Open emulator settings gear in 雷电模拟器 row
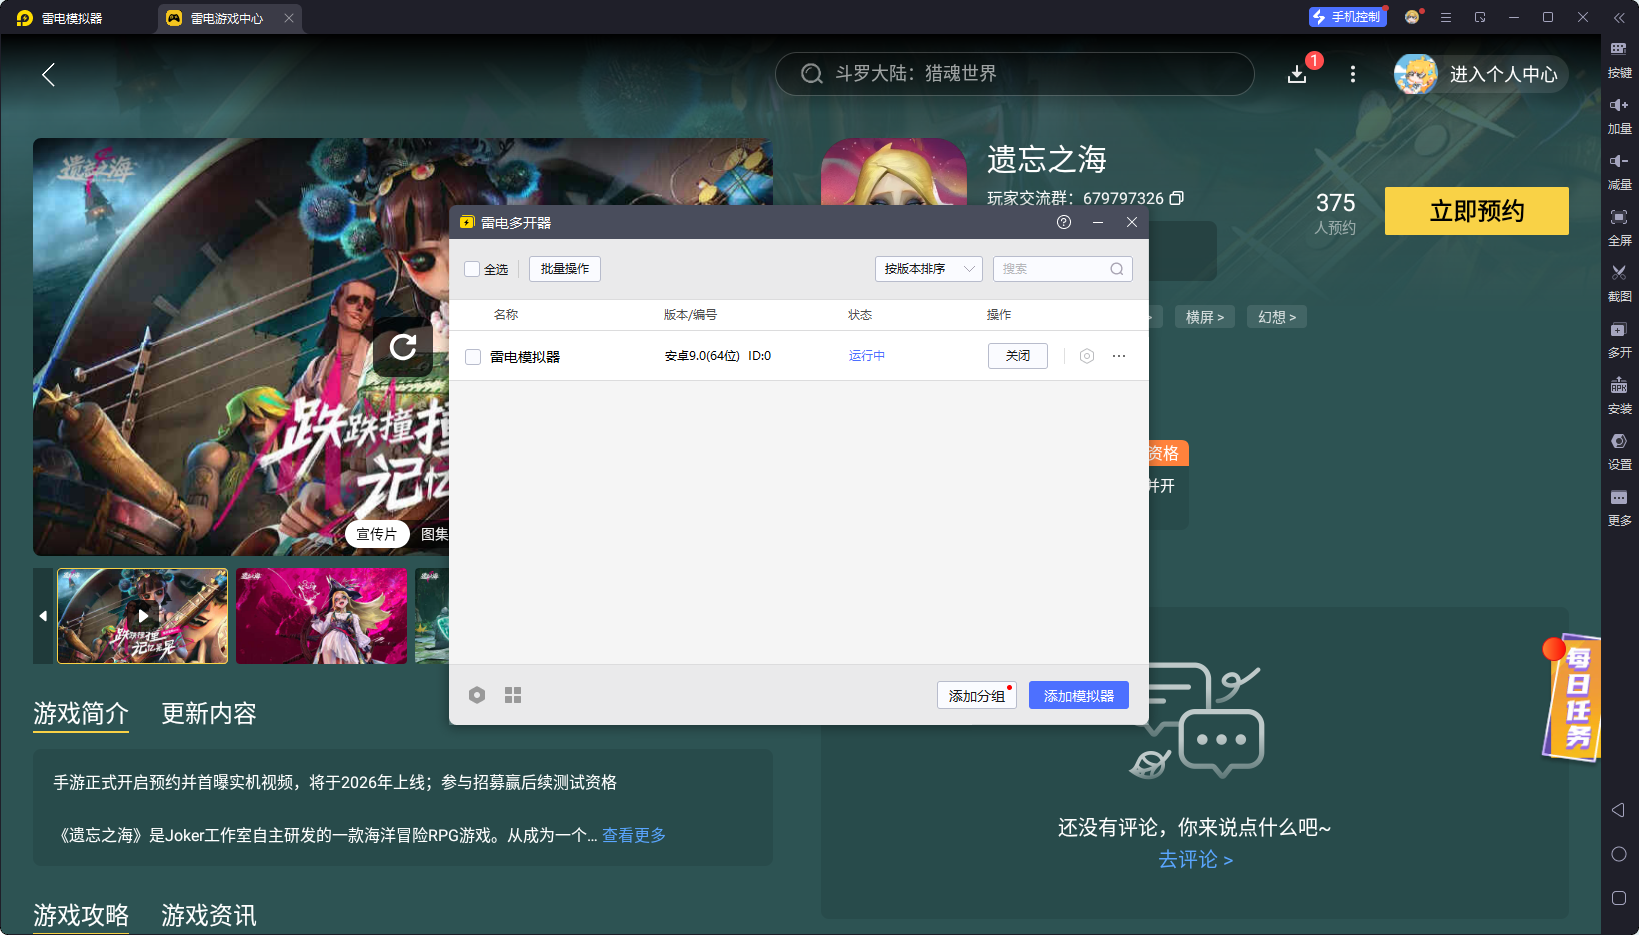1639x935 pixels. pyautogui.click(x=1087, y=356)
